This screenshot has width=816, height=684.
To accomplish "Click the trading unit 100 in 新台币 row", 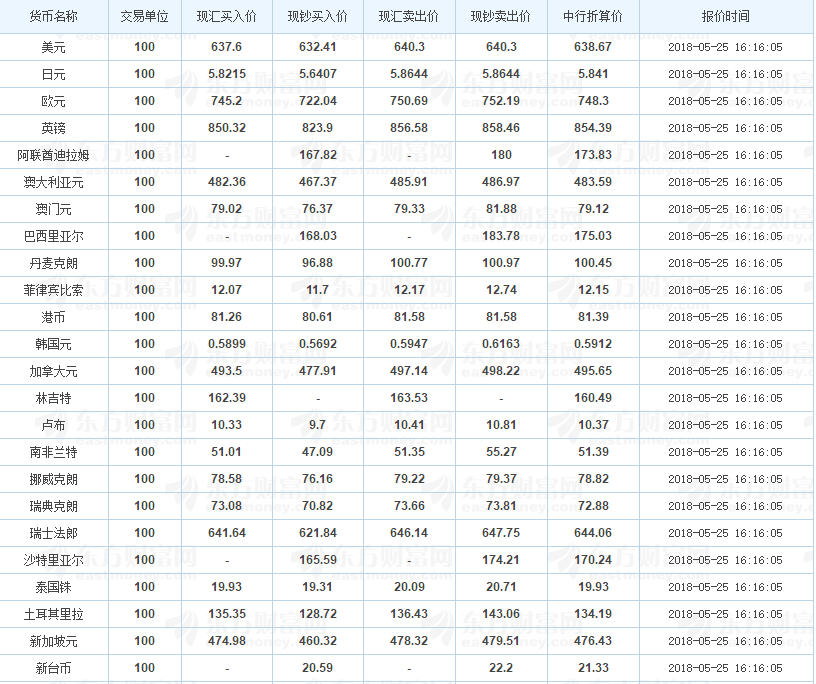I will pyautogui.click(x=145, y=668).
